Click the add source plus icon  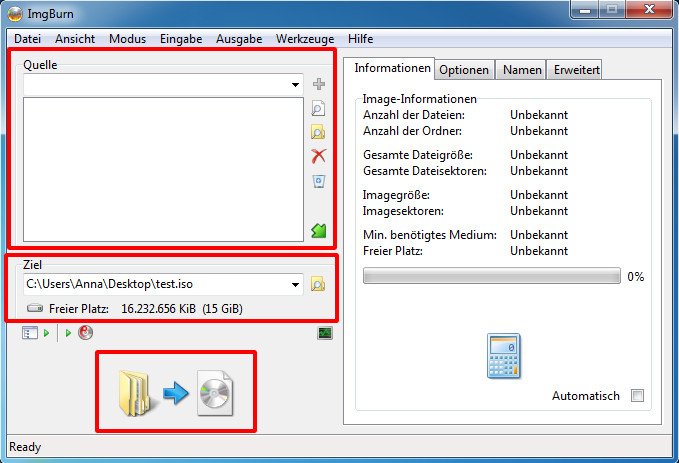click(x=319, y=85)
